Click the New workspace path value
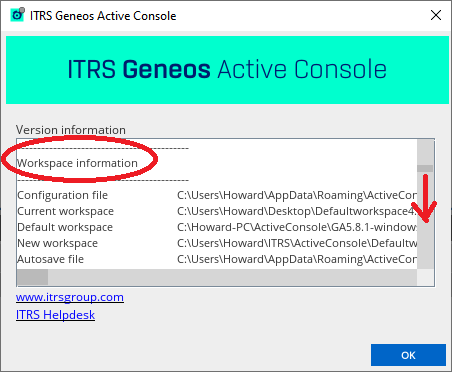 click(297, 243)
